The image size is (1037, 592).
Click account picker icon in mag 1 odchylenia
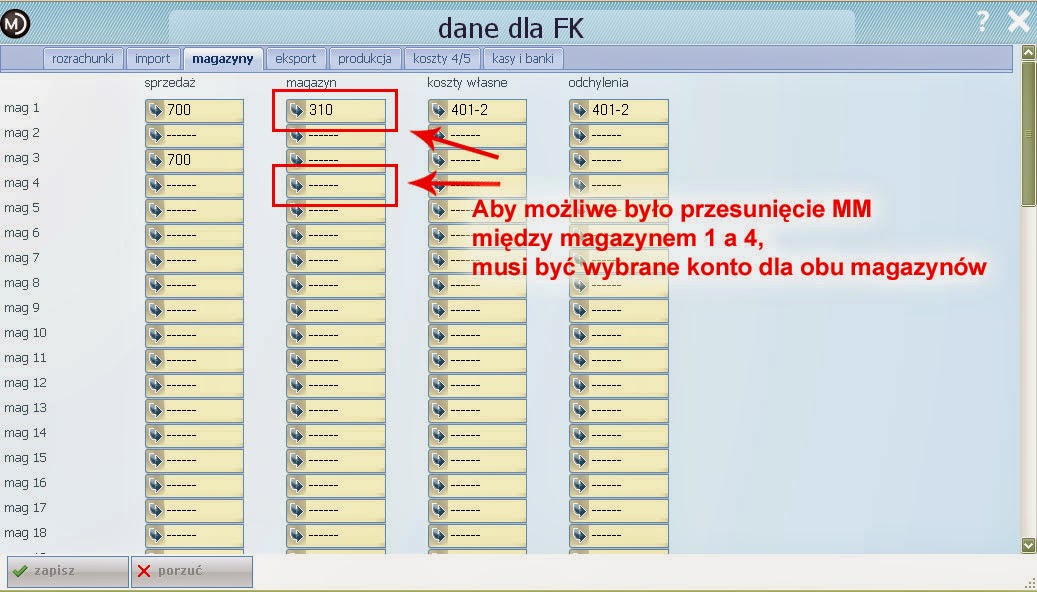[x=580, y=110]
